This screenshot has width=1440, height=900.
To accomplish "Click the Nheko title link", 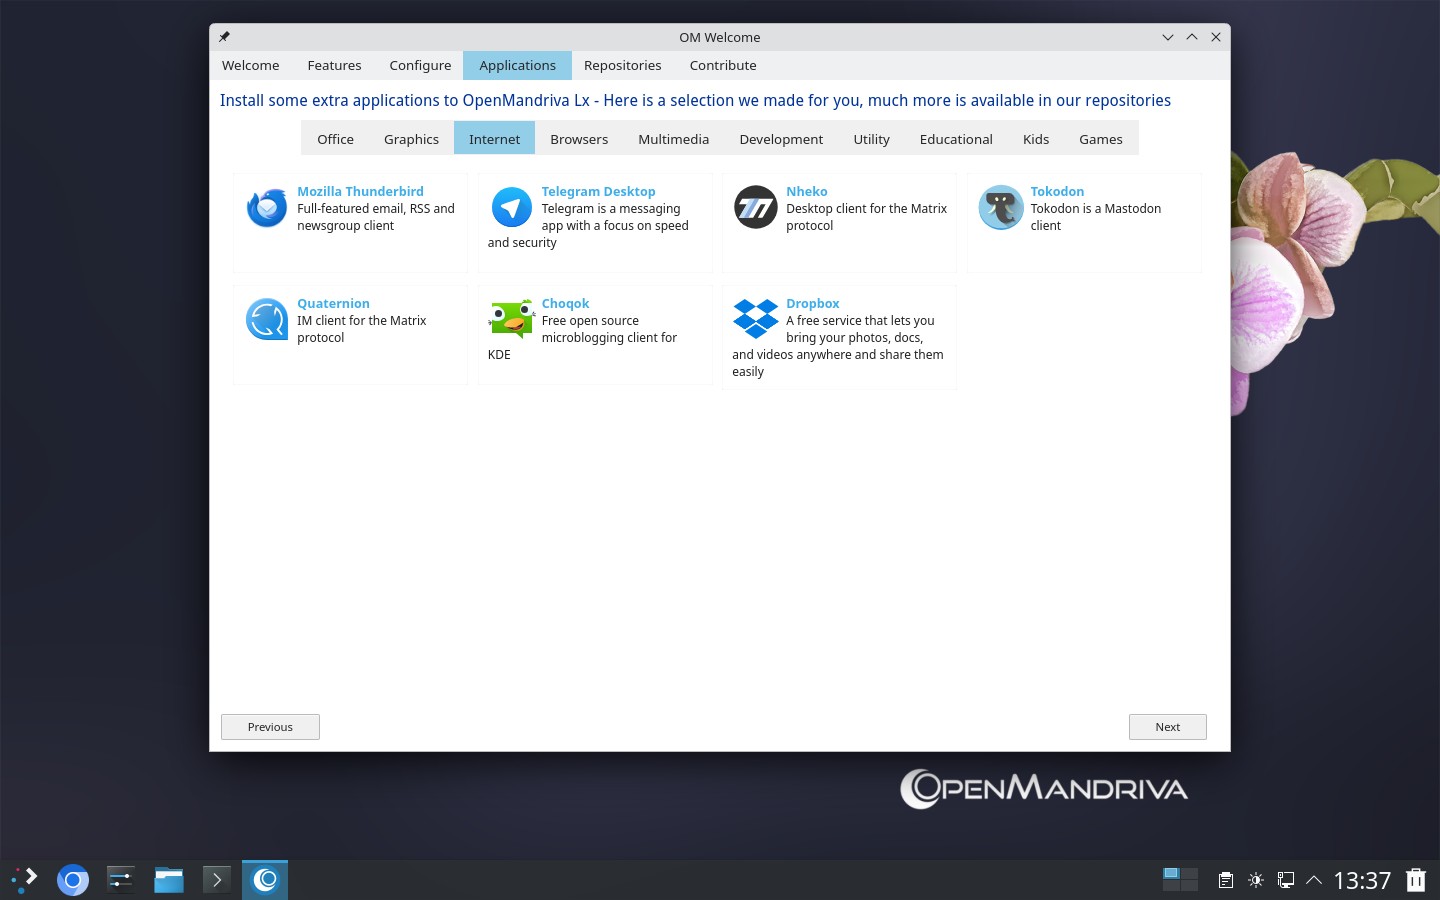I will [x=807, y=191].
